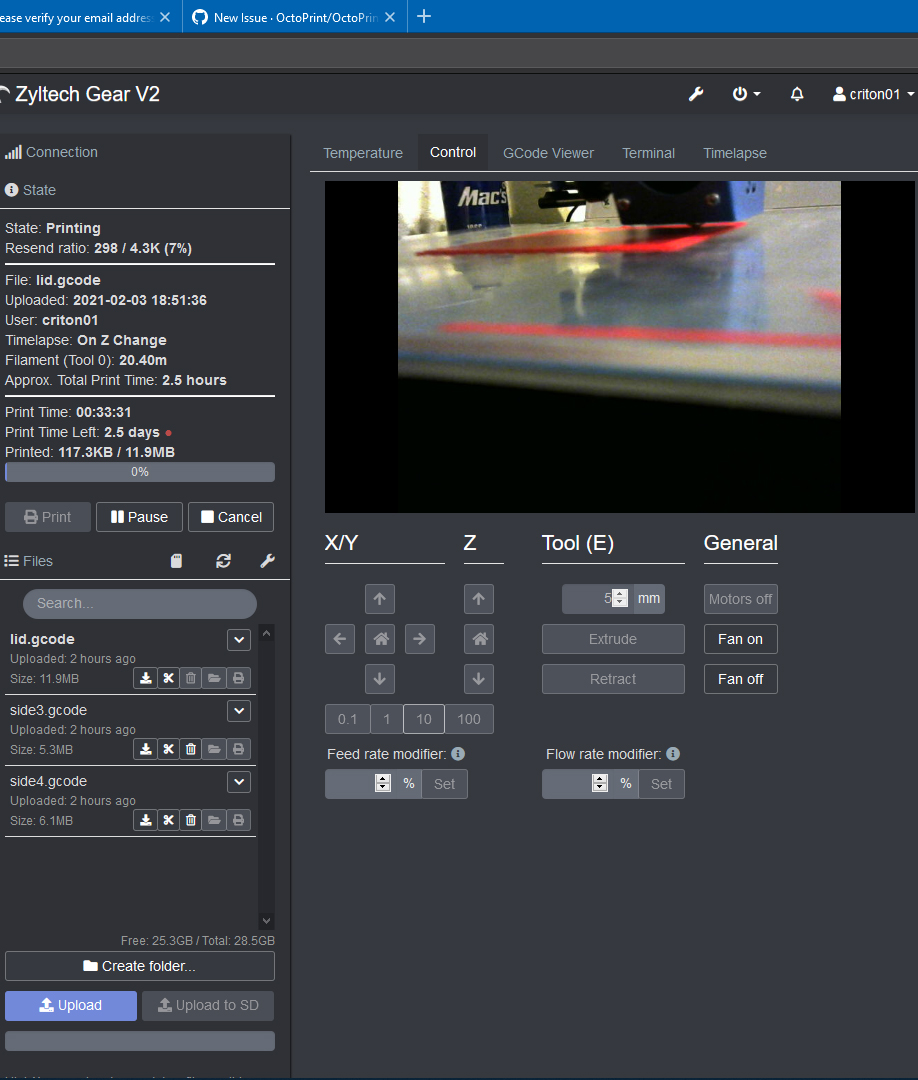Image resolution: width=918 pixels, height=1080 pixels.
Task: Click the SD card icon in Files header
Action: pyautogui.click(x=176, y=561)
